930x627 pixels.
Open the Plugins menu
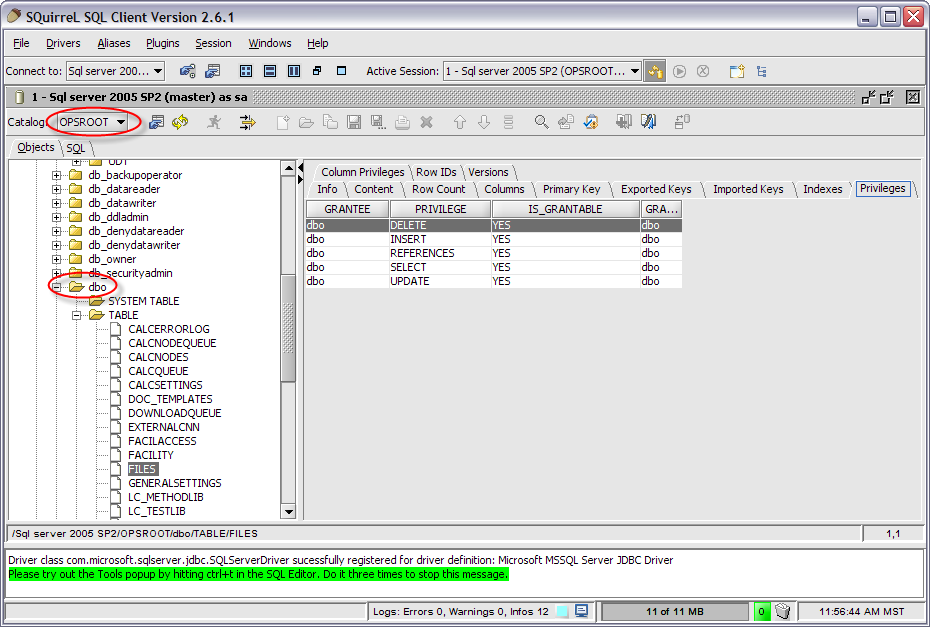tap(163, 43)
